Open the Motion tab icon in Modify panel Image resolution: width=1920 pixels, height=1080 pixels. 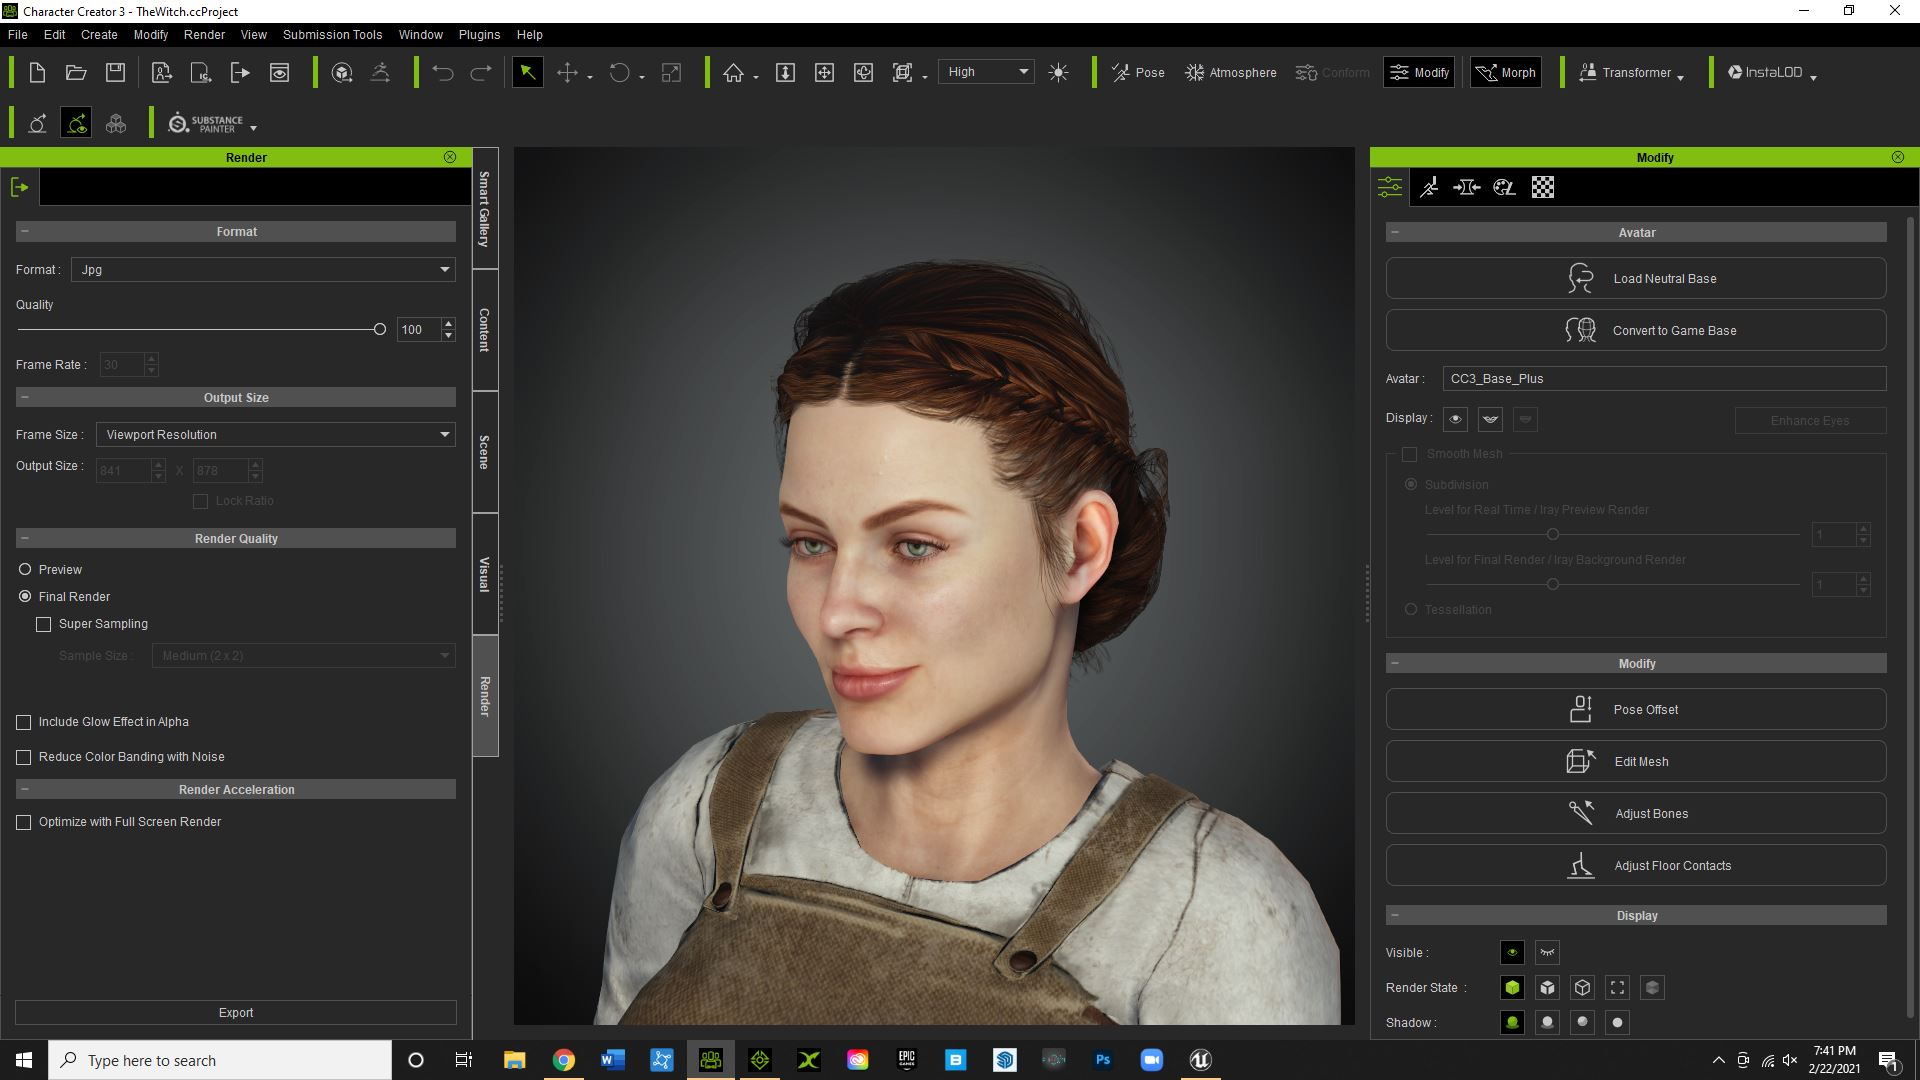(1429, 187)
